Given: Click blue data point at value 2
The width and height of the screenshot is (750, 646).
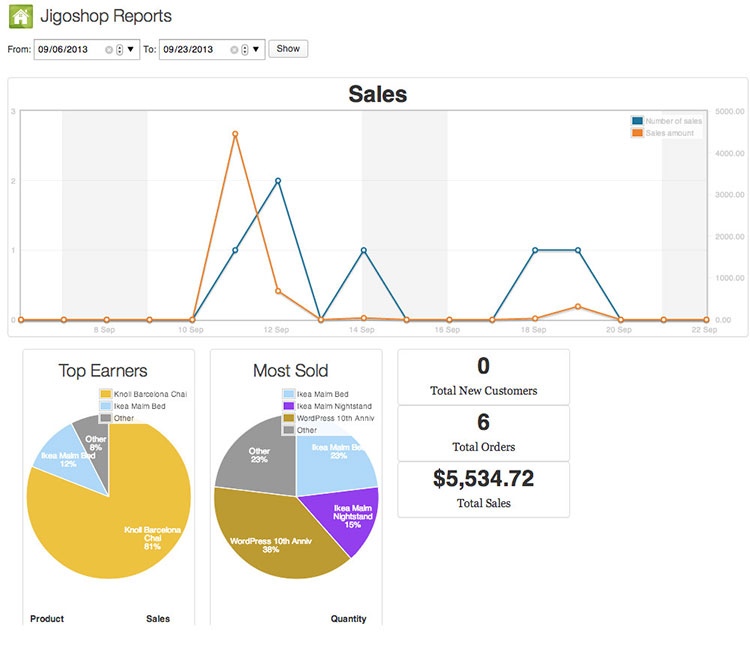Looking at the screenshot, I should [278, 181].
